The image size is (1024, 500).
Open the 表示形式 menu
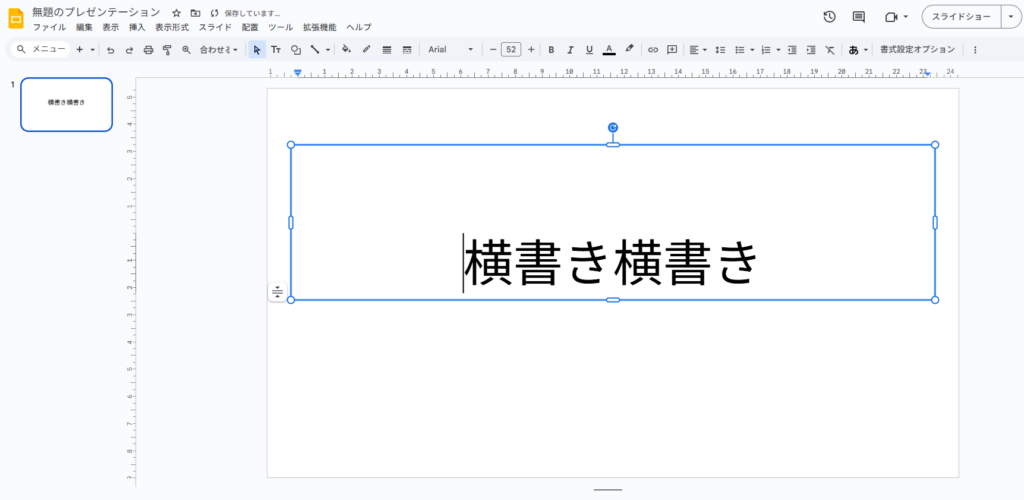pyautogui.click(x=172, y=27)
